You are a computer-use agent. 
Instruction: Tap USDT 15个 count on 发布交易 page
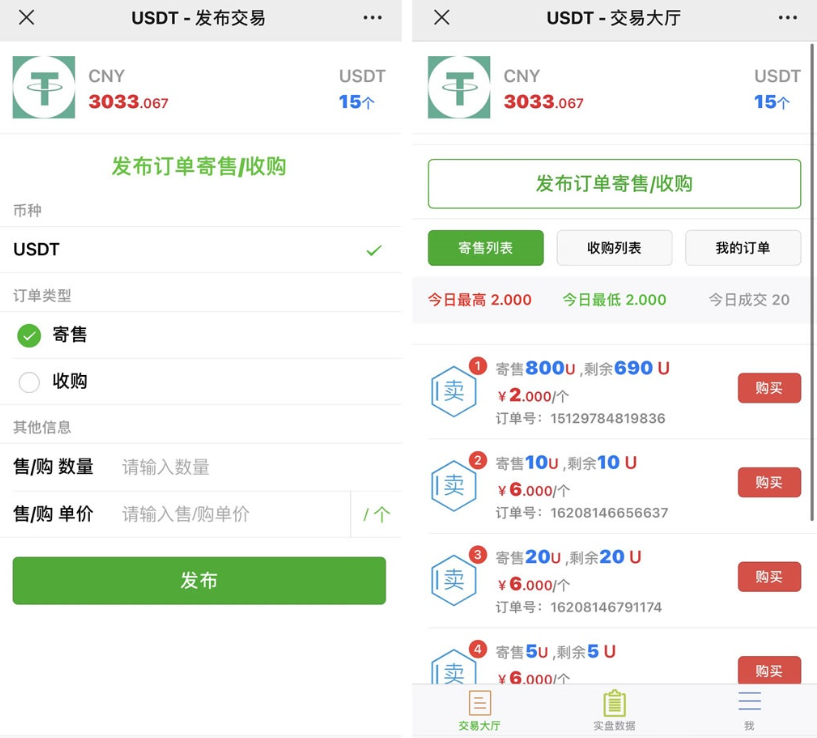(356, 102)
